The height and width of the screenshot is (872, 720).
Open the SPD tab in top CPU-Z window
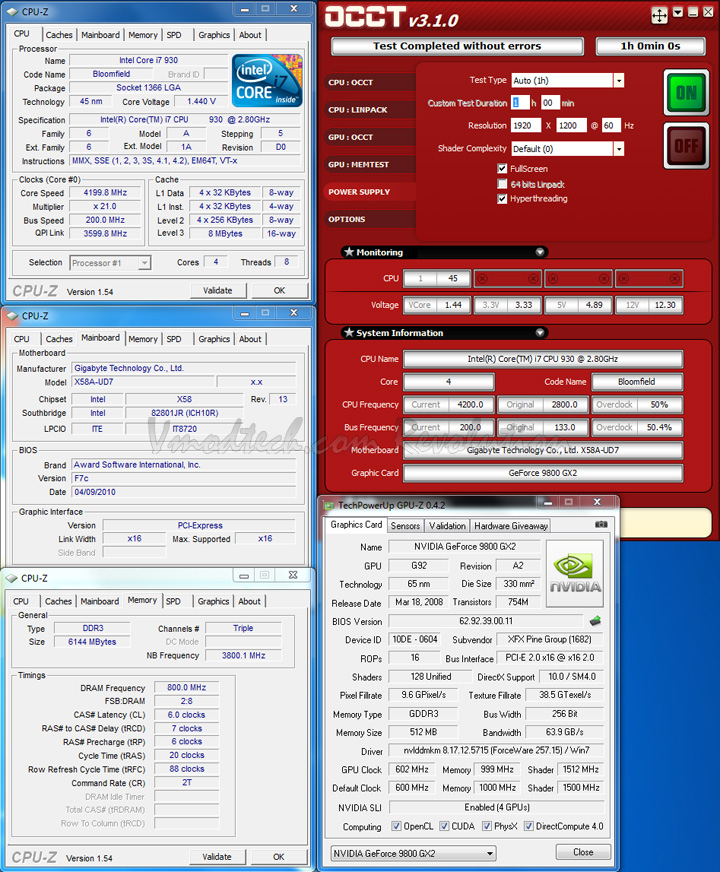[174, 34]
